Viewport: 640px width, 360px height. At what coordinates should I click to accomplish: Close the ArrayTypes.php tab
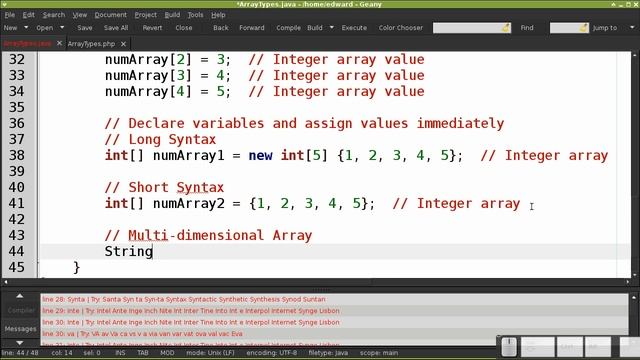pyautogui.click(x=123, y=43)
